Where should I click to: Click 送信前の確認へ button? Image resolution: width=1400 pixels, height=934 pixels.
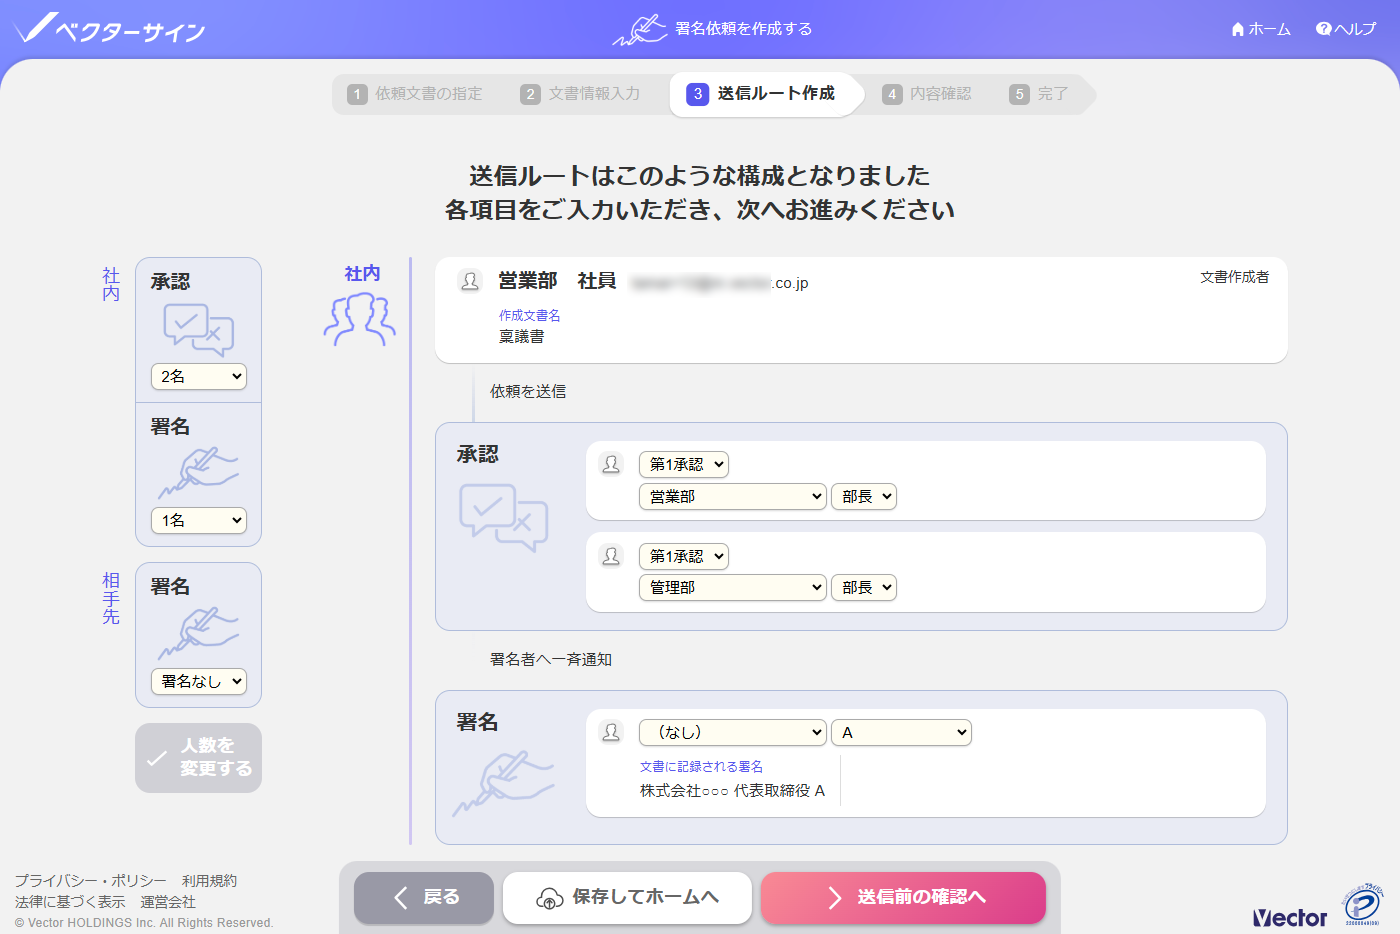(x=903, y=898)
